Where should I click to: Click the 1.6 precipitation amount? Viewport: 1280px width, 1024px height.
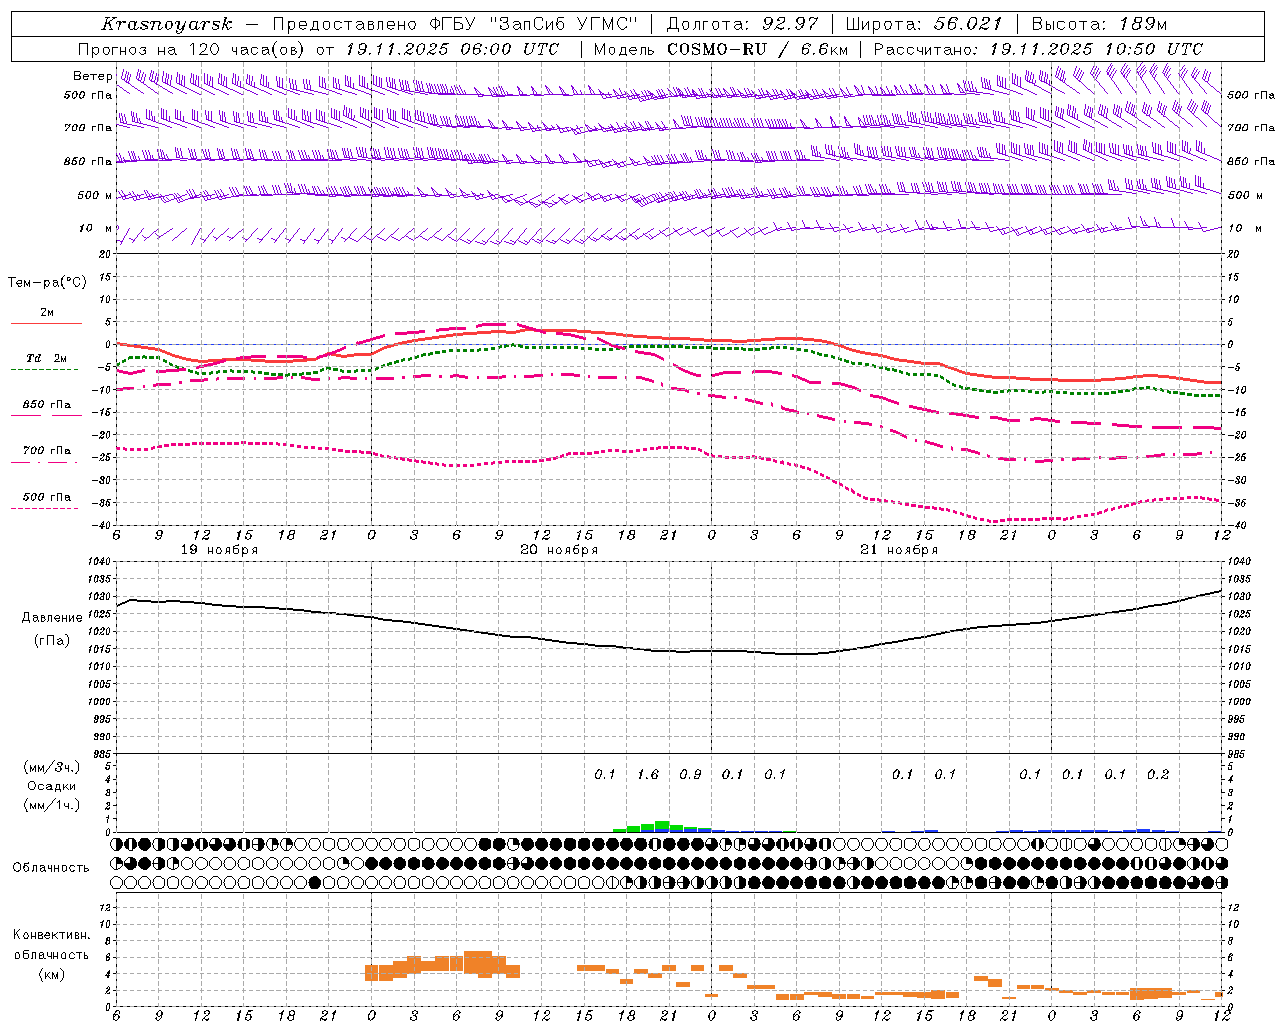click(648, 774)
